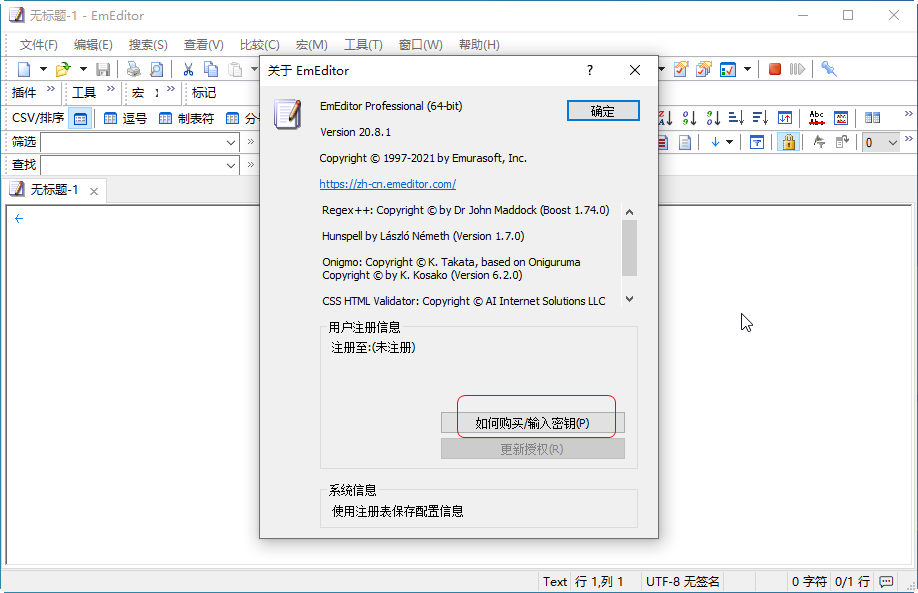Click the single-page properties icon with checkmark
The height and width of the screenshot is (593, 918).
coord(680,69)
